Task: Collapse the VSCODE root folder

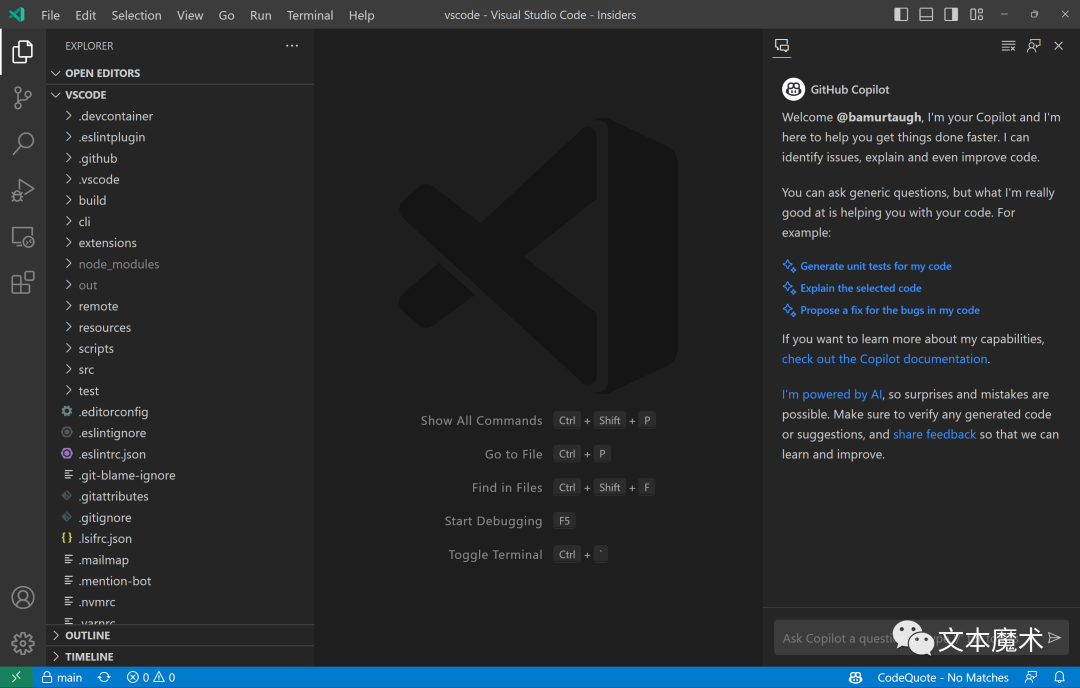Action: (x=180, y=94)
